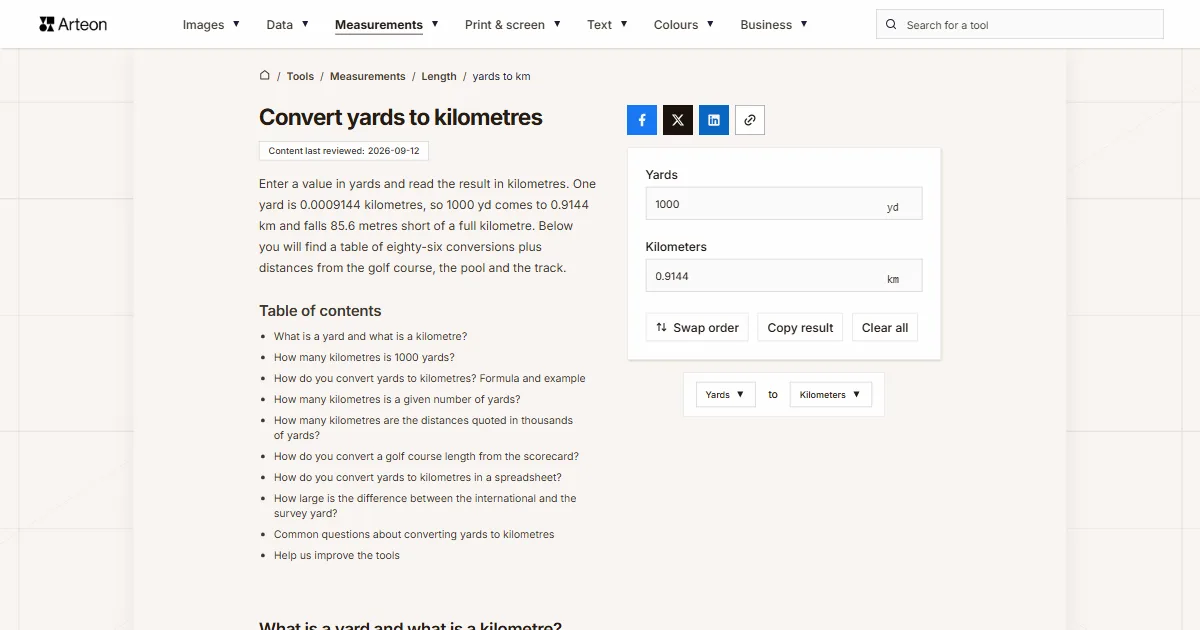Focus the Search for a tool field

[x=1020, y=25]
